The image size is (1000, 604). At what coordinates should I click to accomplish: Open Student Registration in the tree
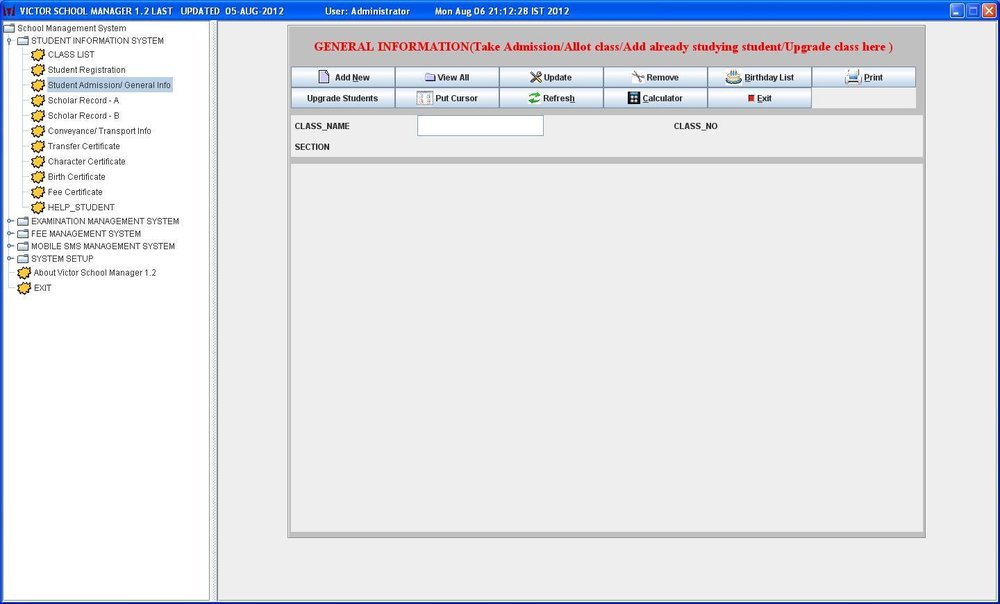[87, 70]
